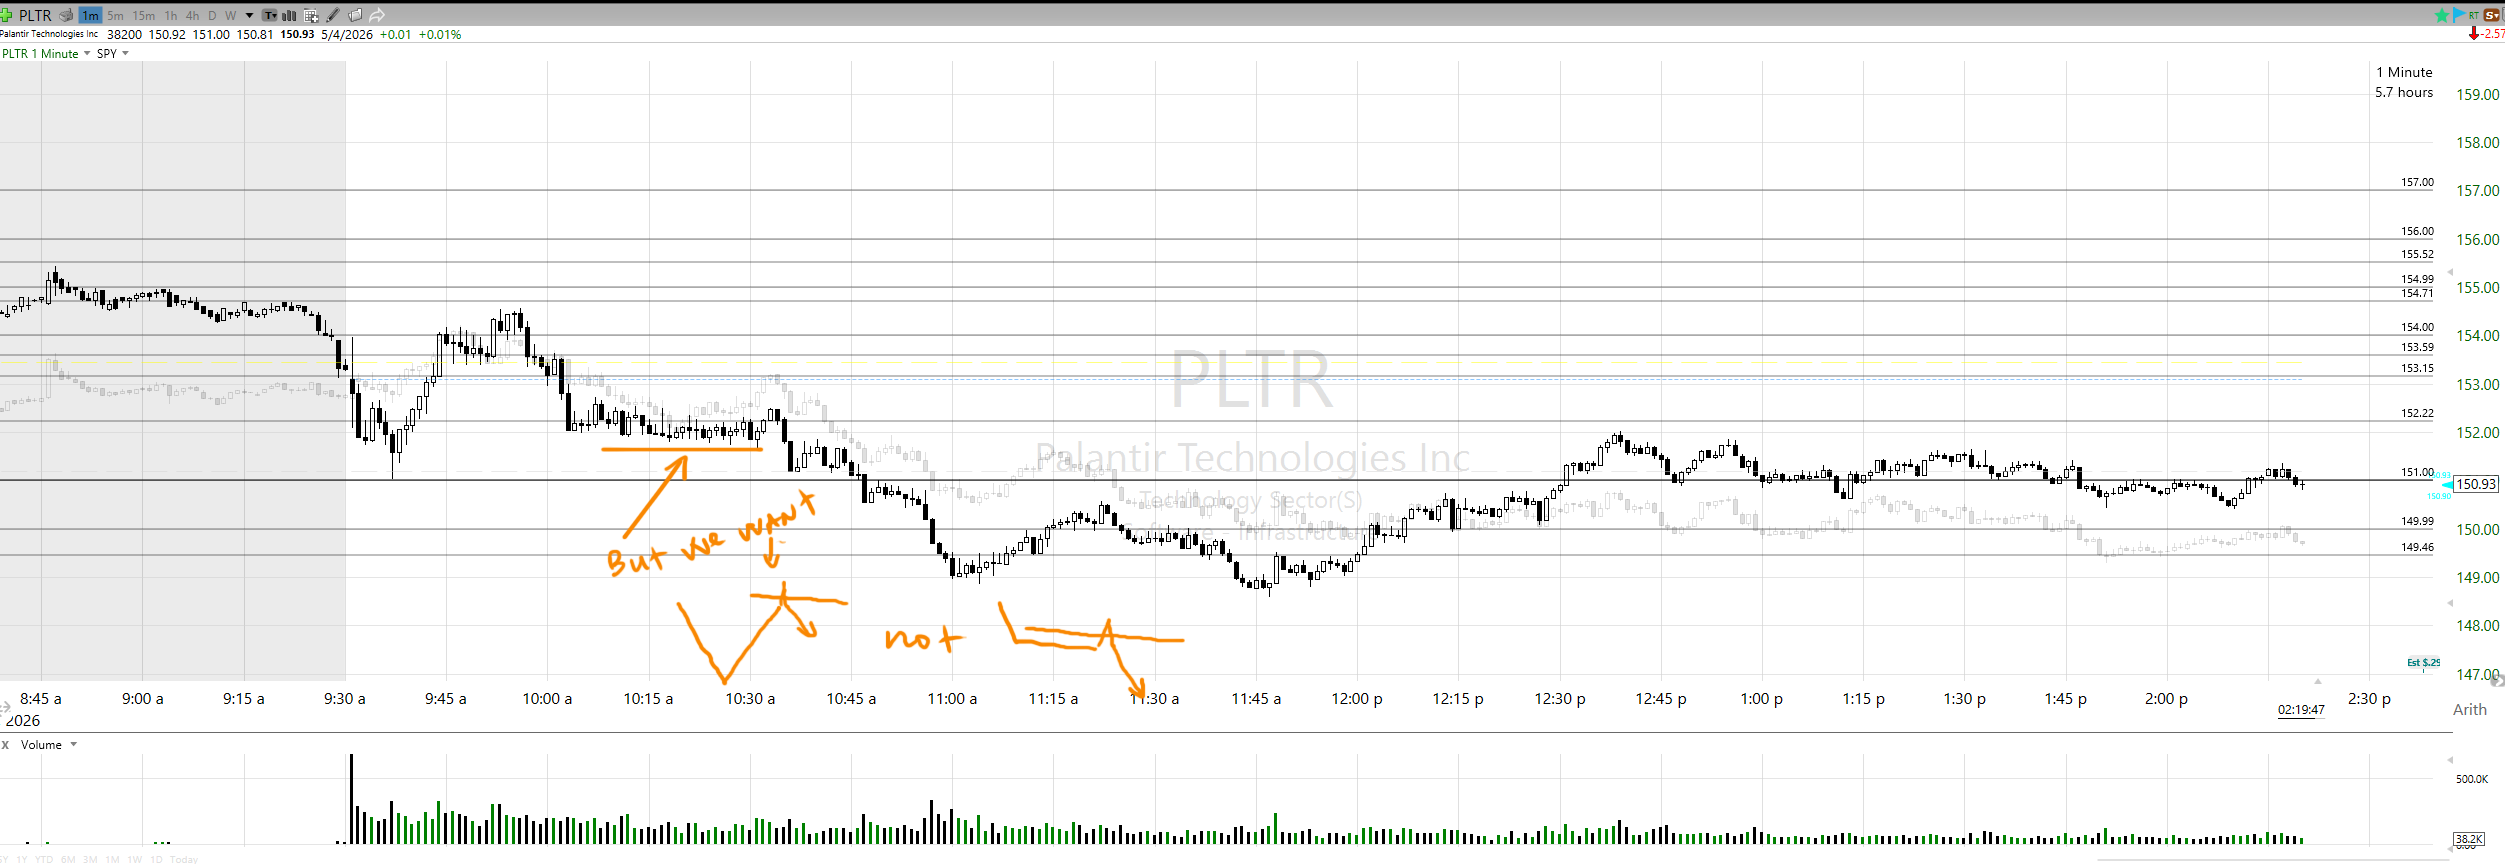Close the Volume pane with X
Viewport: 2505px width, 864px height.
[x=6, y=745]
